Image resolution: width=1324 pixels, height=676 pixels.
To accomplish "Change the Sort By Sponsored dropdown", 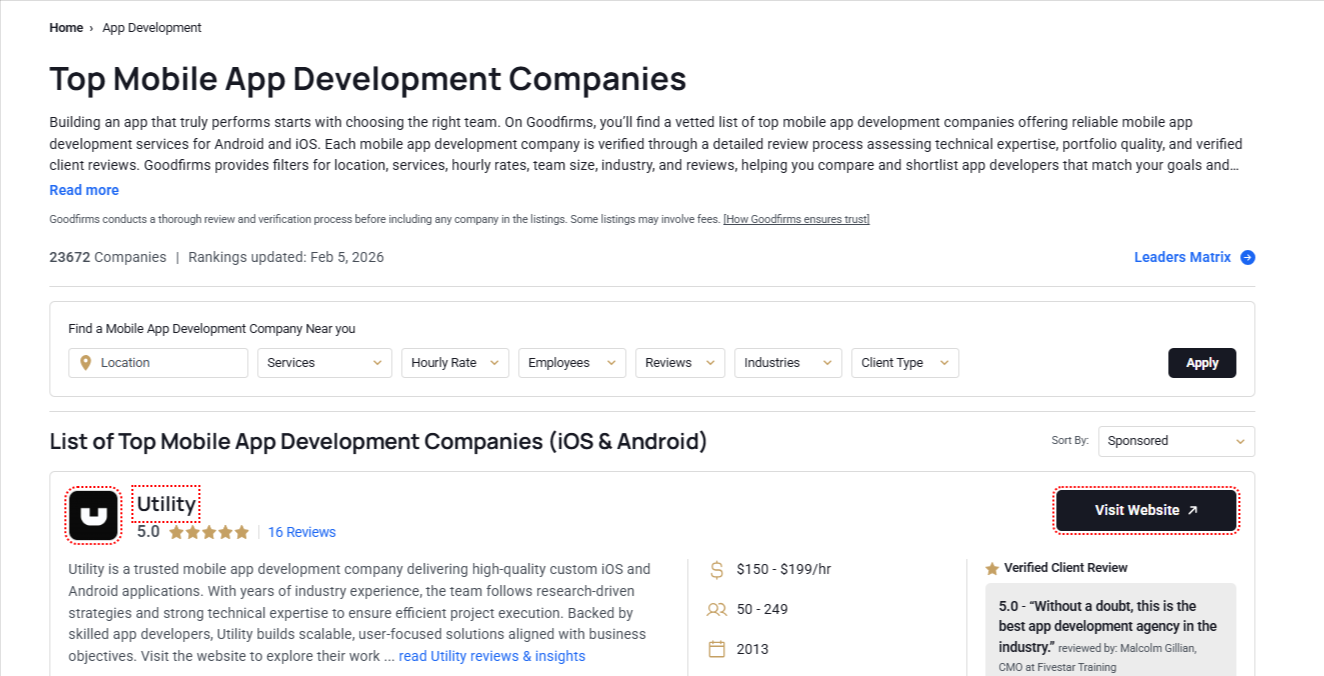I will [x=1176, y=441].
